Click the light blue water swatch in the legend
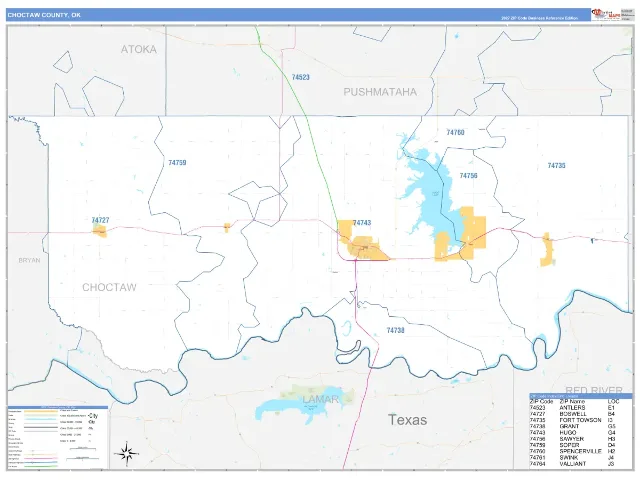 pos(41,419)
